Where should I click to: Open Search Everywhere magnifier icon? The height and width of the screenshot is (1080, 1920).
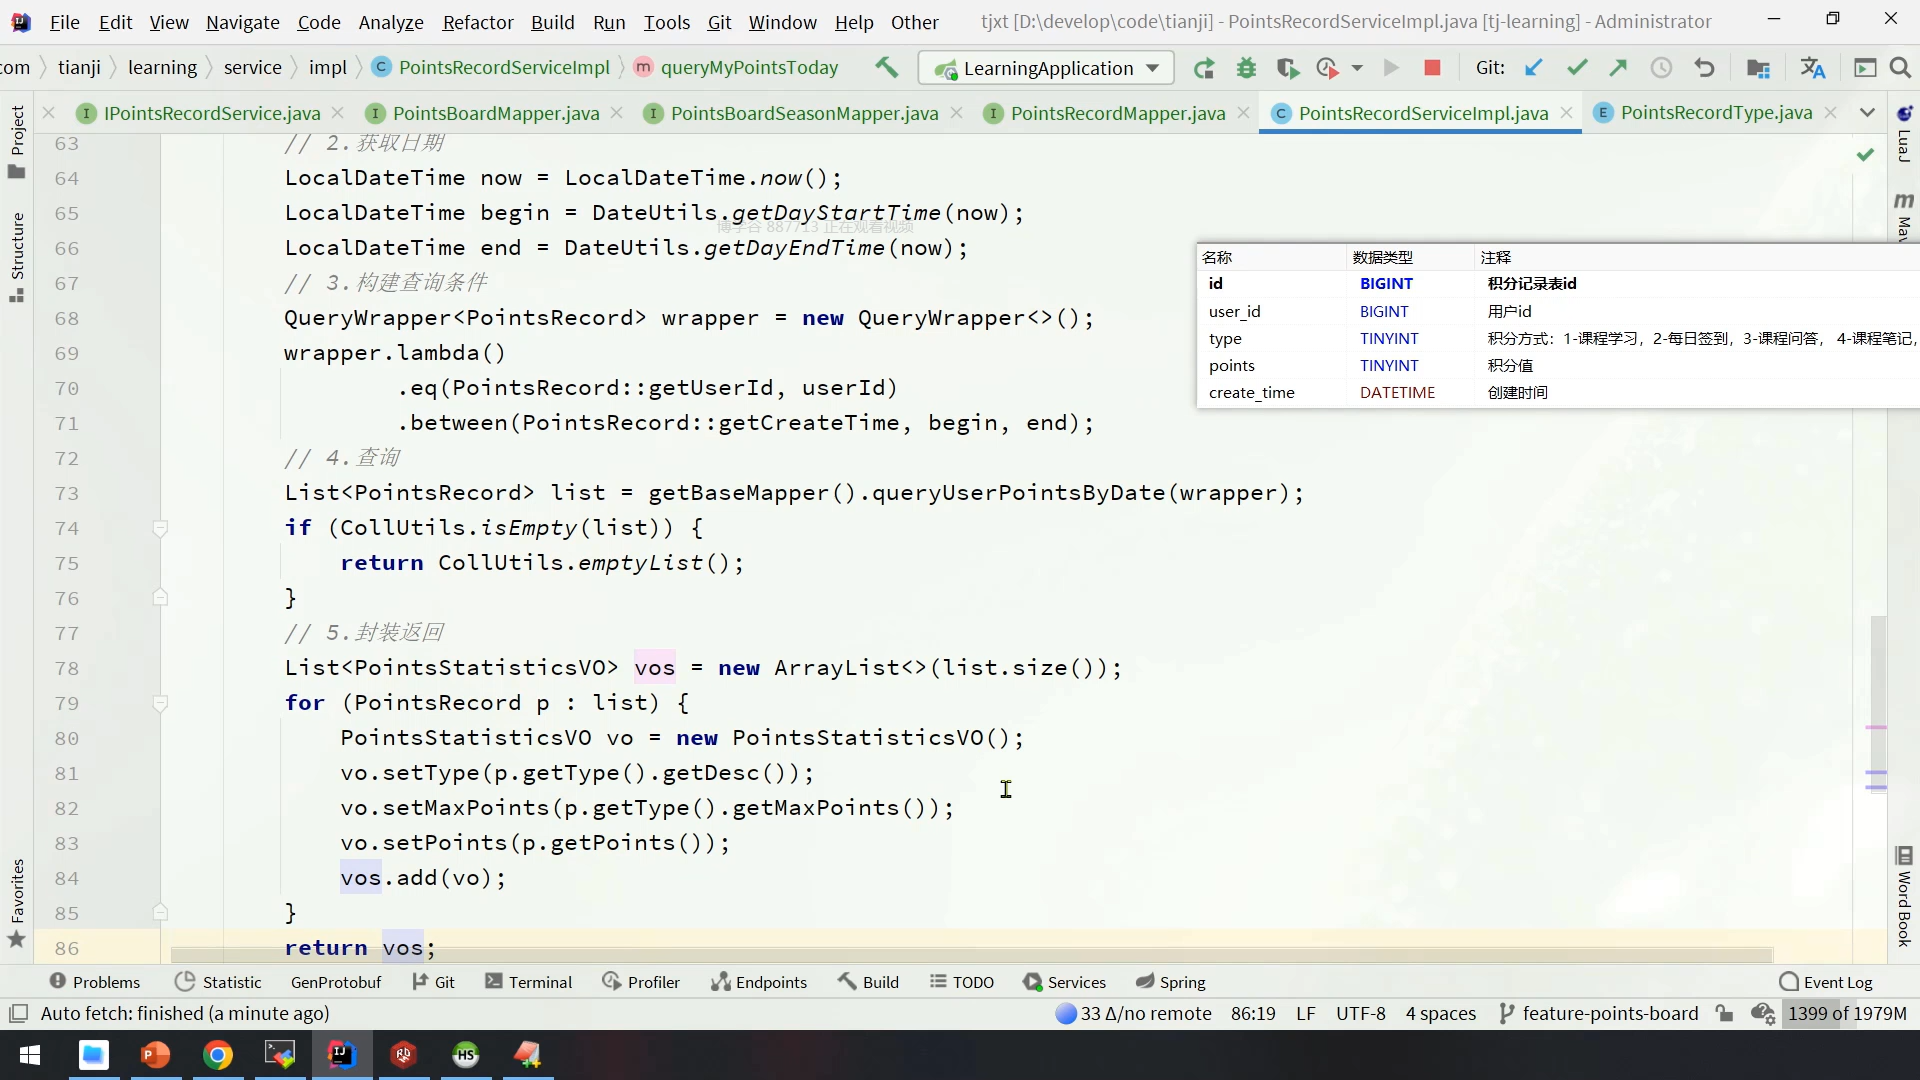point(1900,67)
